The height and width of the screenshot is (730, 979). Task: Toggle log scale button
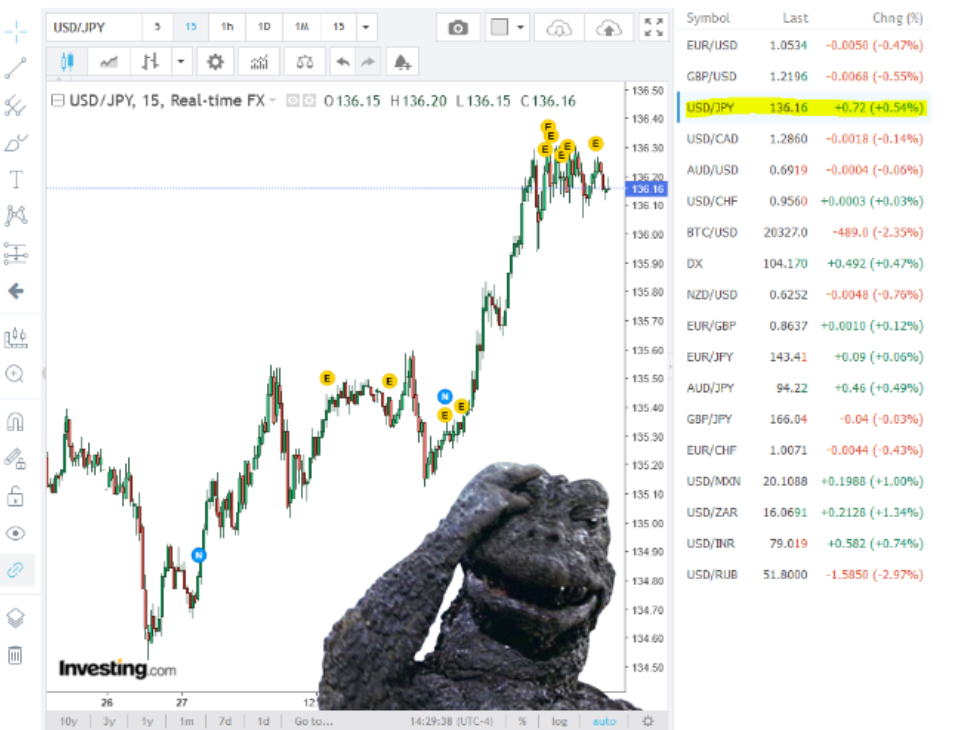point(559,721)
